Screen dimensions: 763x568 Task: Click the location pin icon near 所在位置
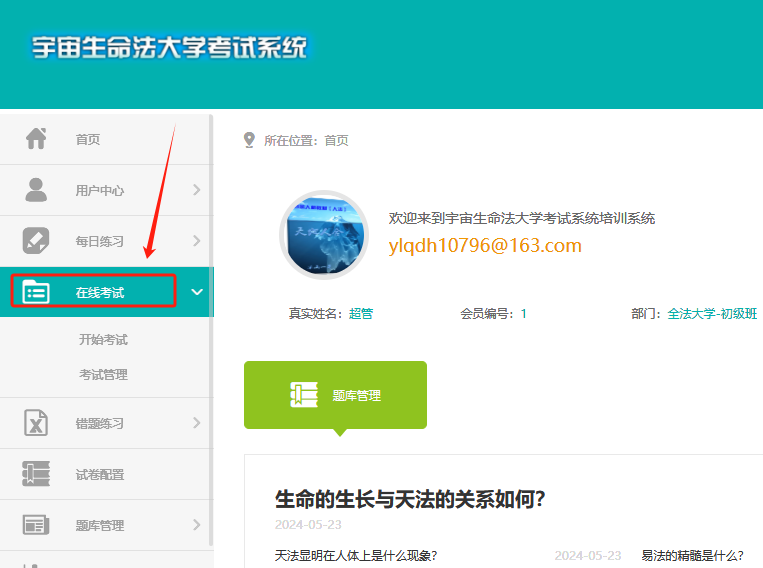pos(249,140)
